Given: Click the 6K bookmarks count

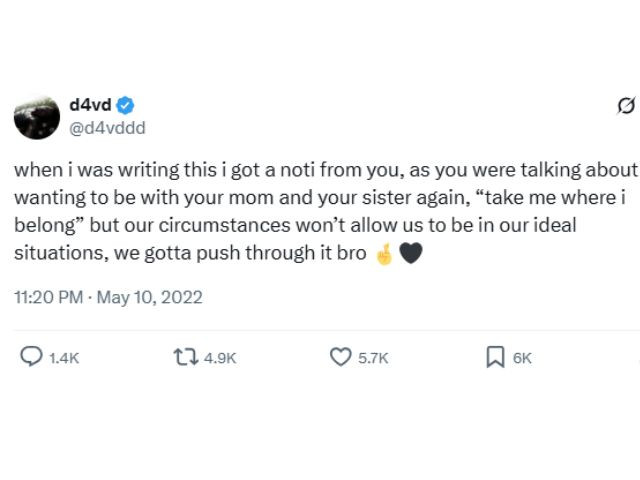Looking at the screenshot, I should tap(522, 358).
